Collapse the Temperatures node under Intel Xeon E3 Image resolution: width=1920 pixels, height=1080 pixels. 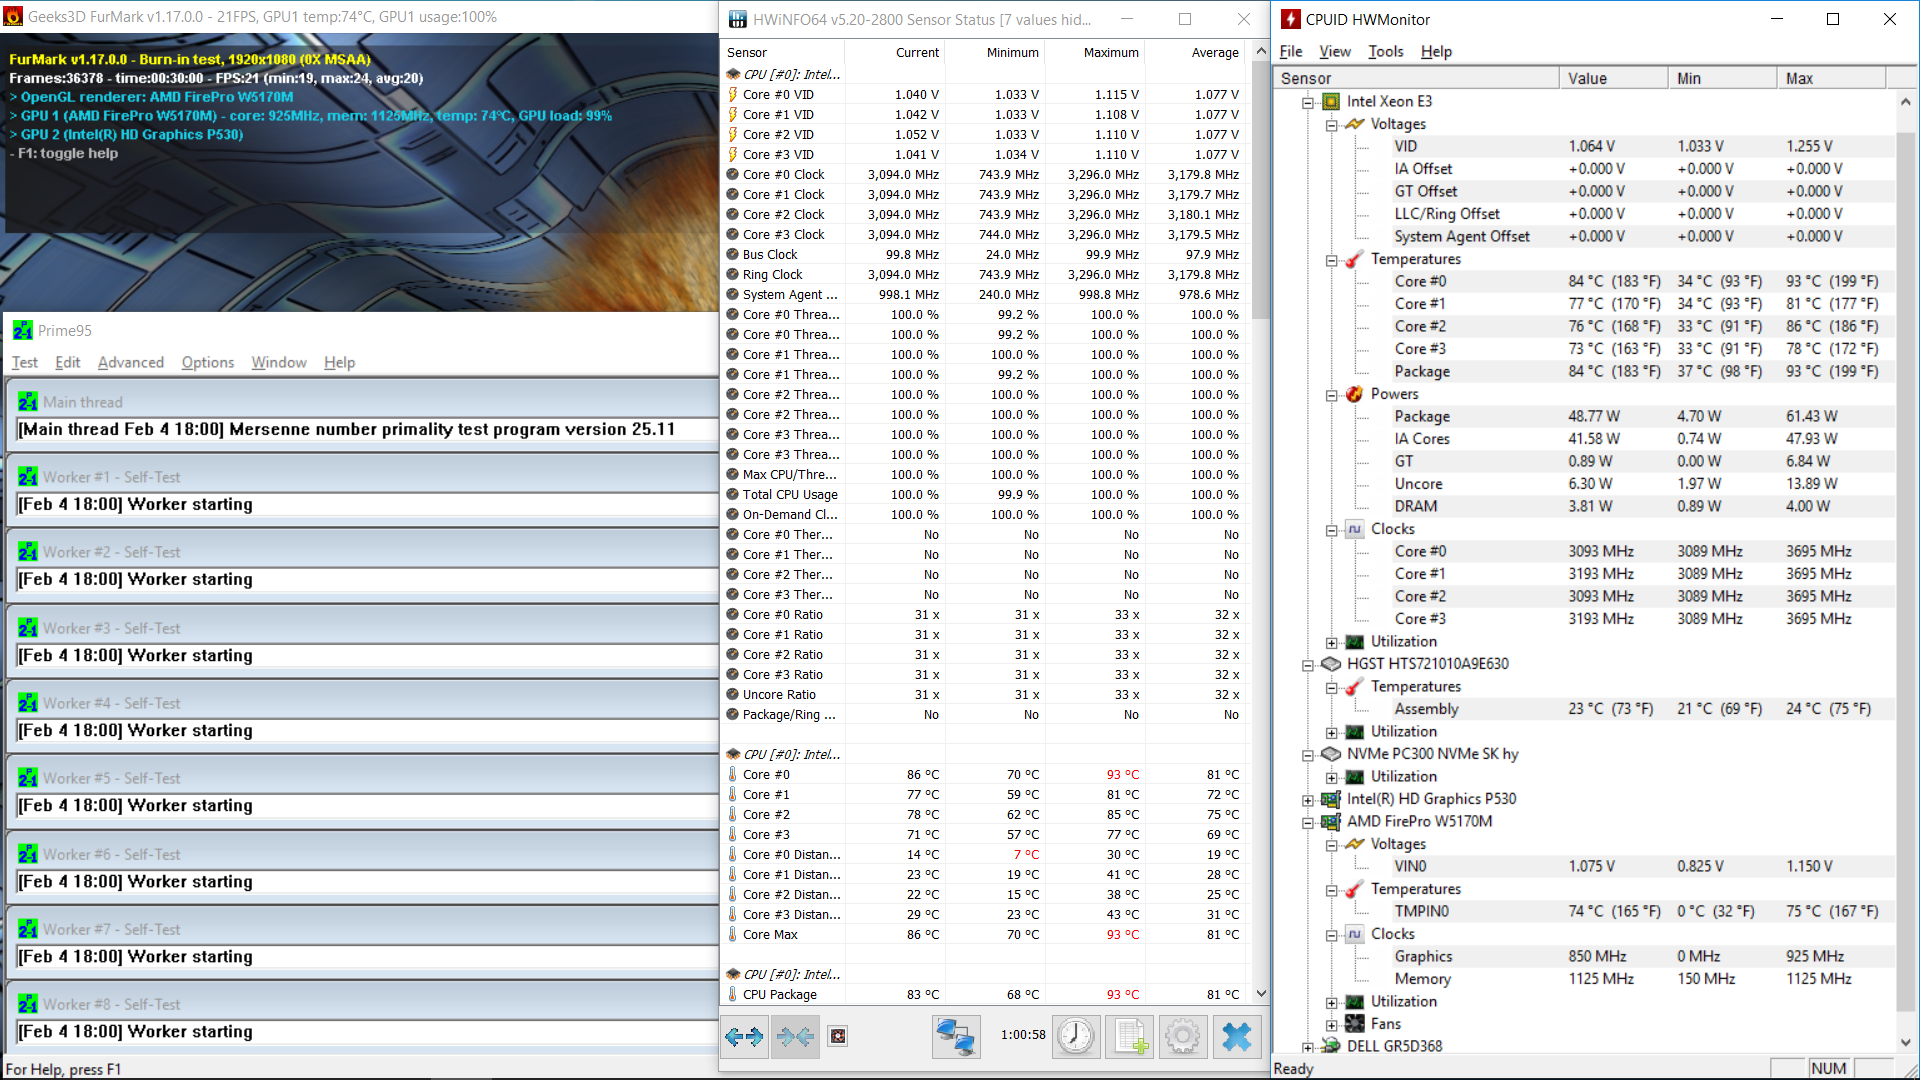coord(1331,260)
